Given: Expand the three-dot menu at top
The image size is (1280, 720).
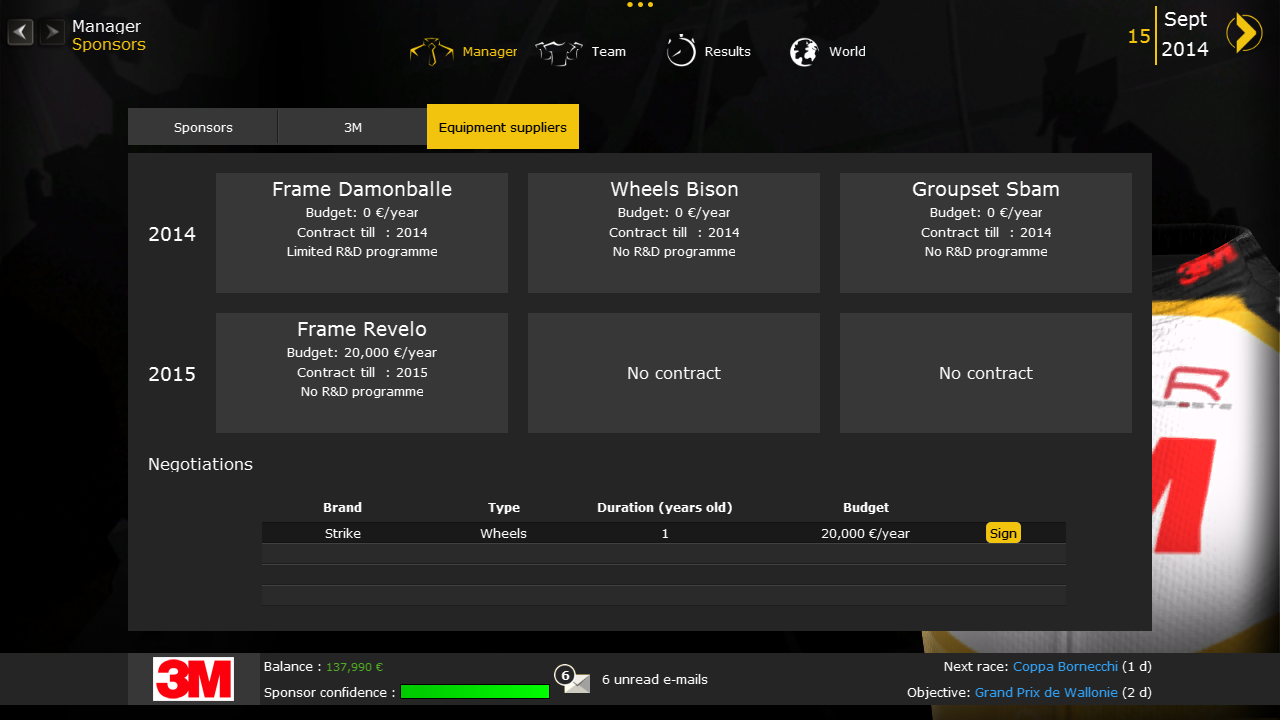Looking at the screenshot, I should pos(640,5).
